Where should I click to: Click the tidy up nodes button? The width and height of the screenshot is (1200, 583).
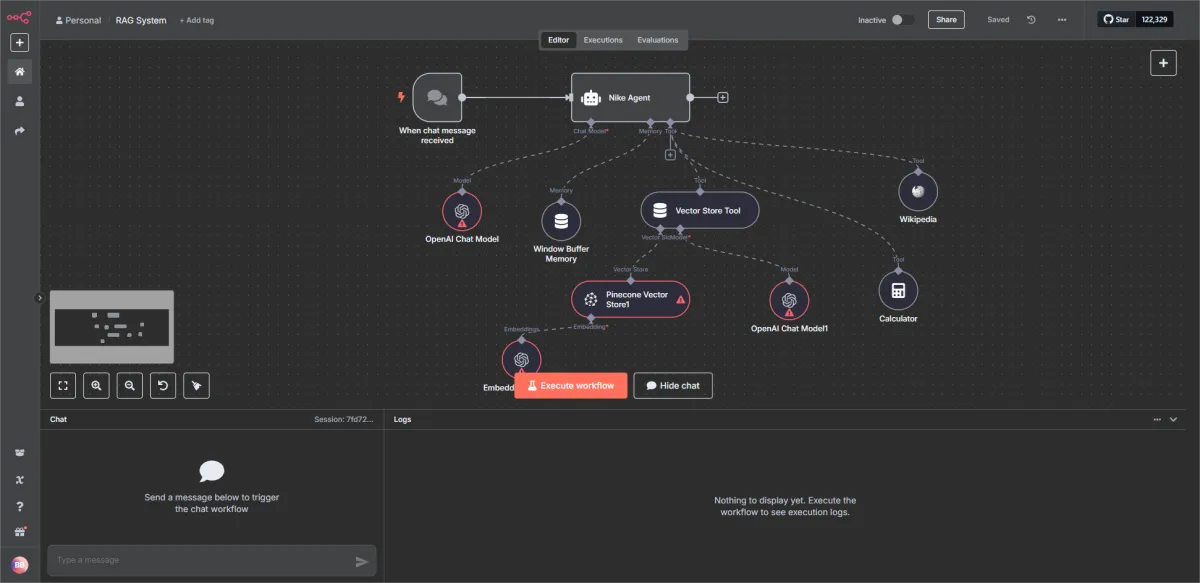click(196, 385)
